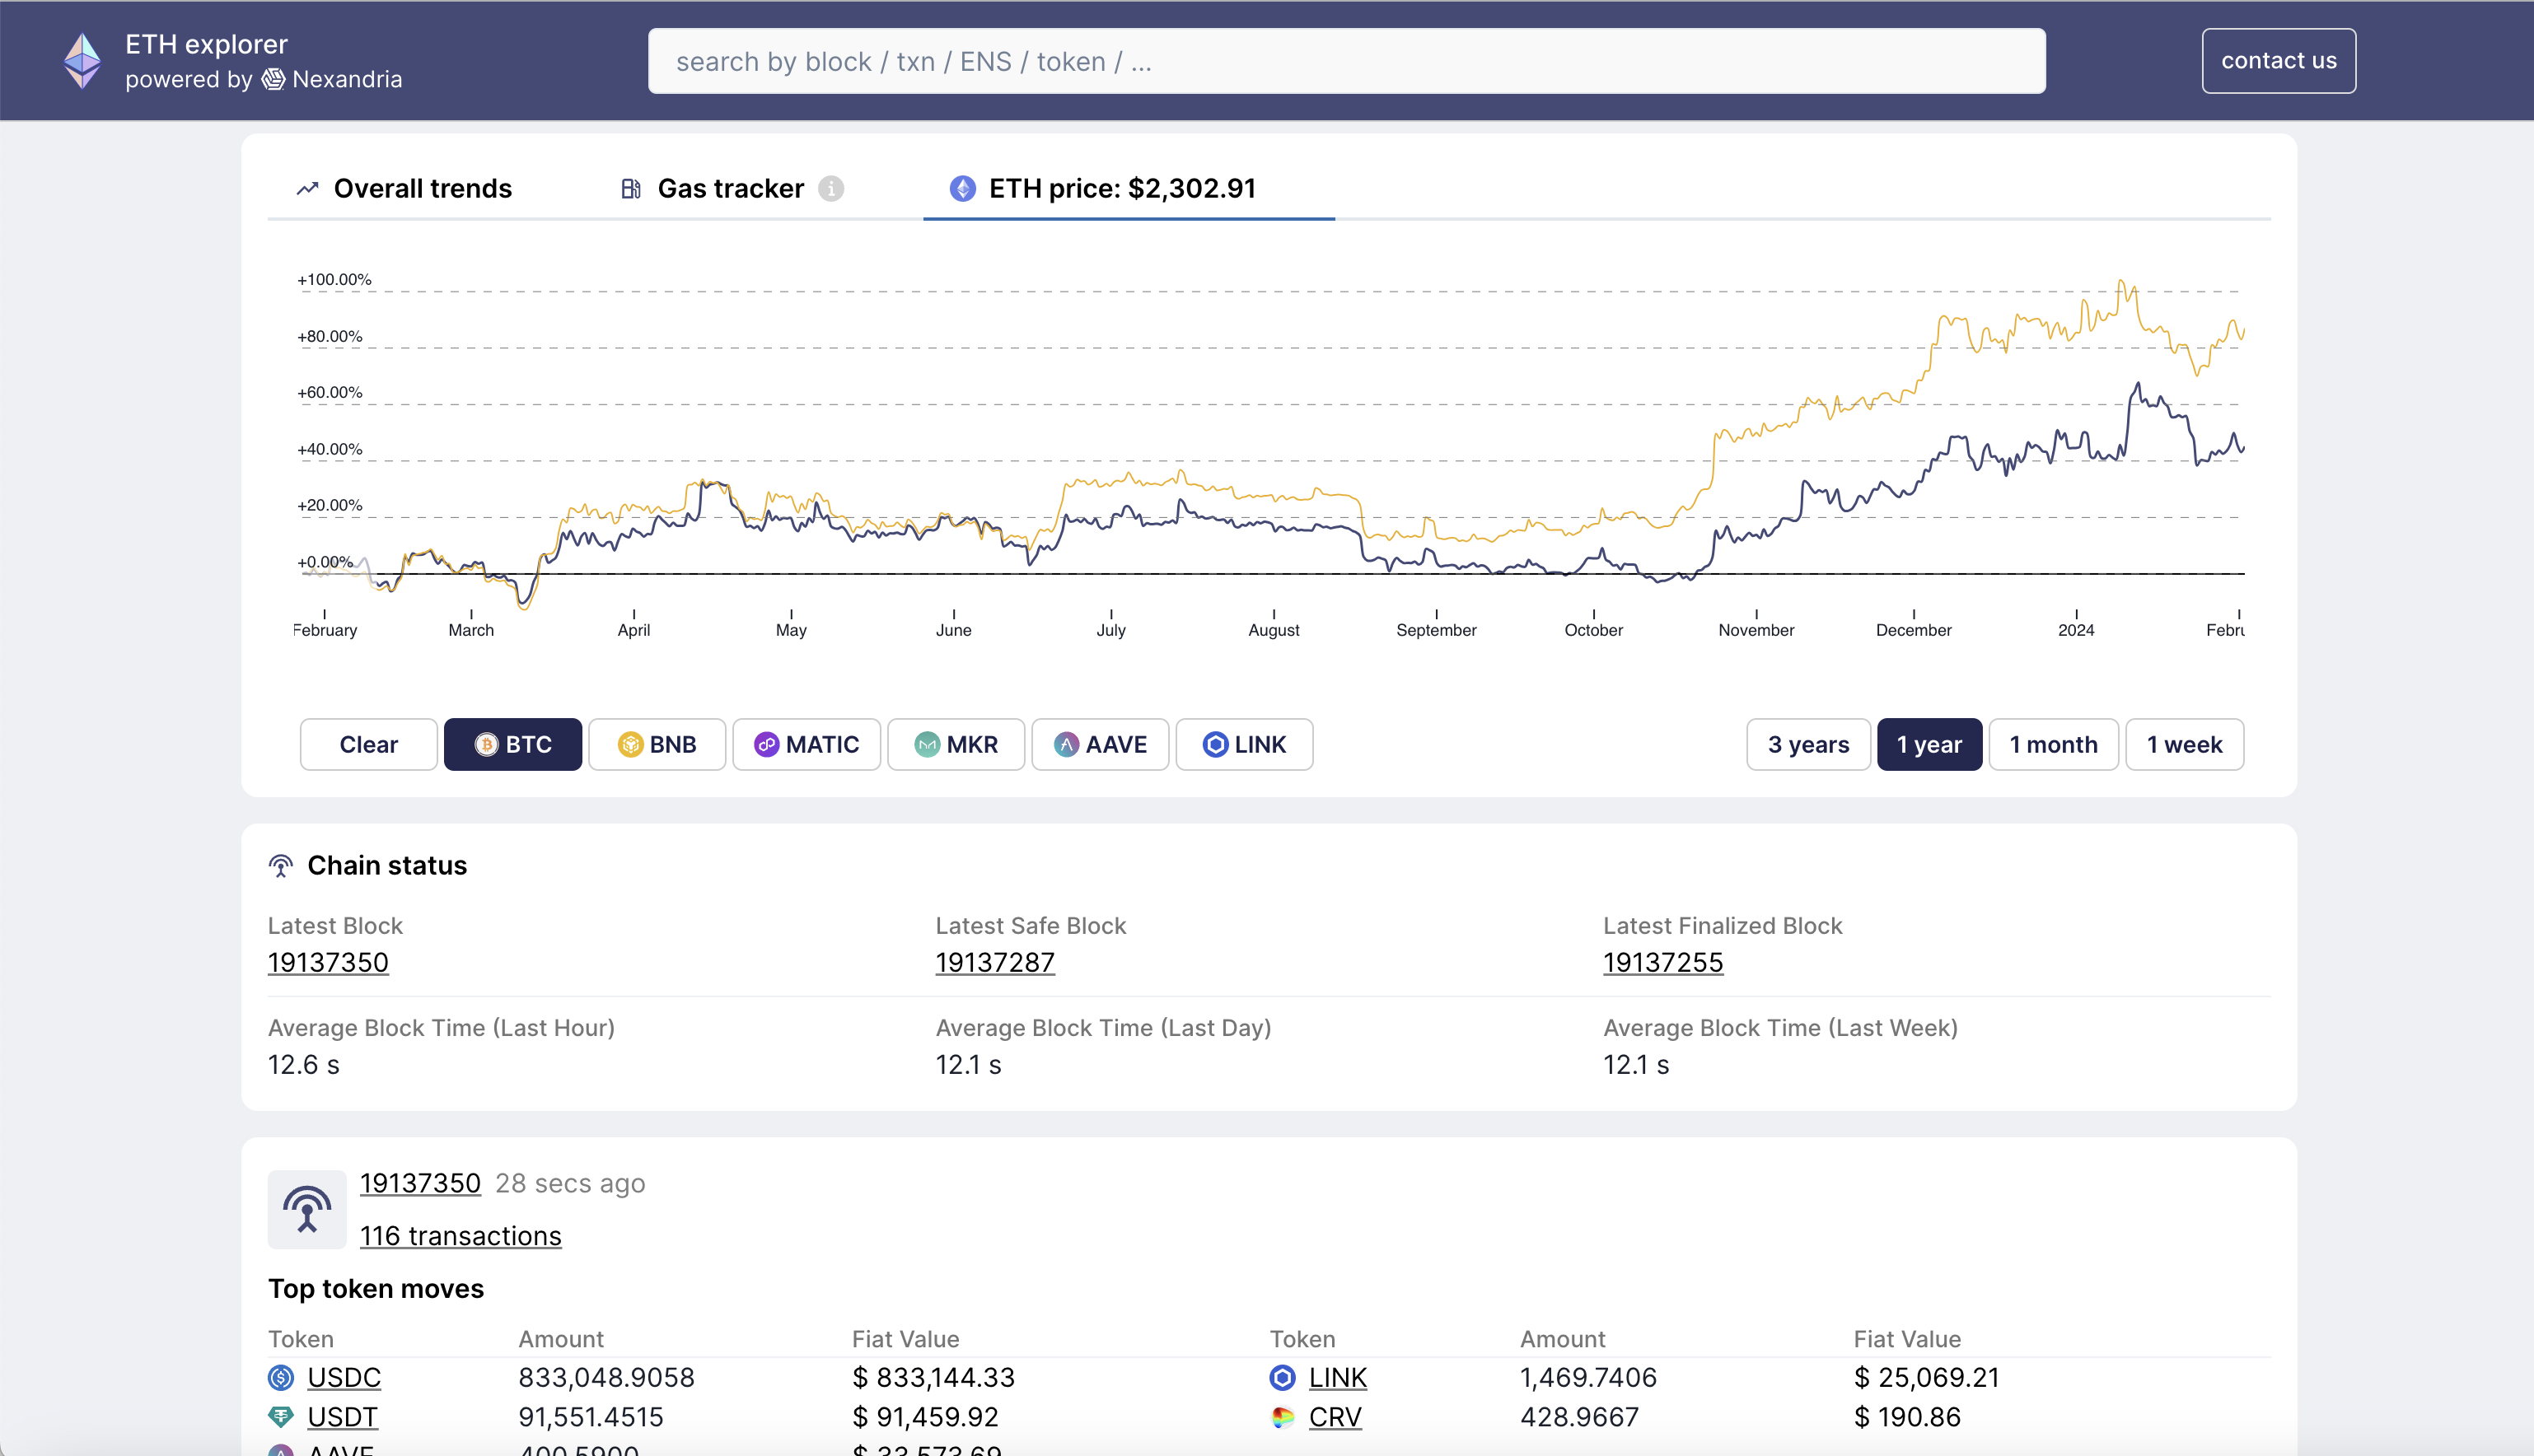Click the Gas tracker pump icon
Viewport: 2534px width, 1456px height.
point(630,188)
